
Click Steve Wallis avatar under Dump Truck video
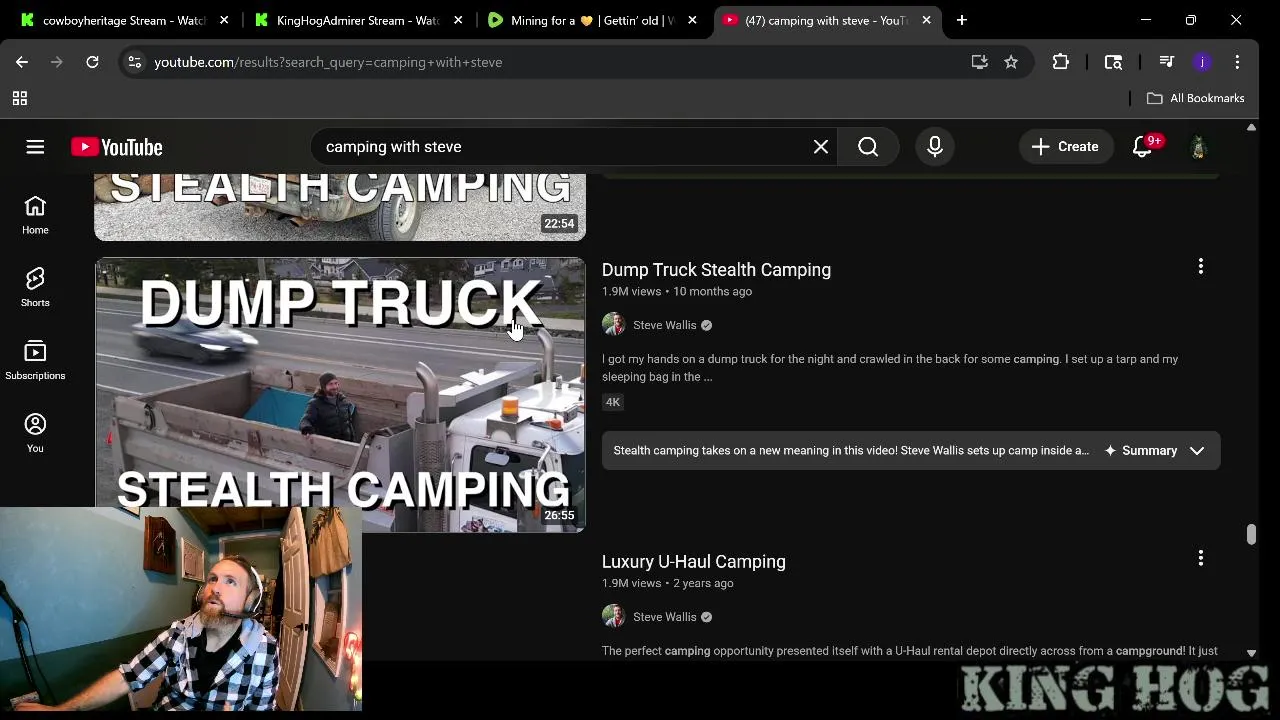(614, 325)
